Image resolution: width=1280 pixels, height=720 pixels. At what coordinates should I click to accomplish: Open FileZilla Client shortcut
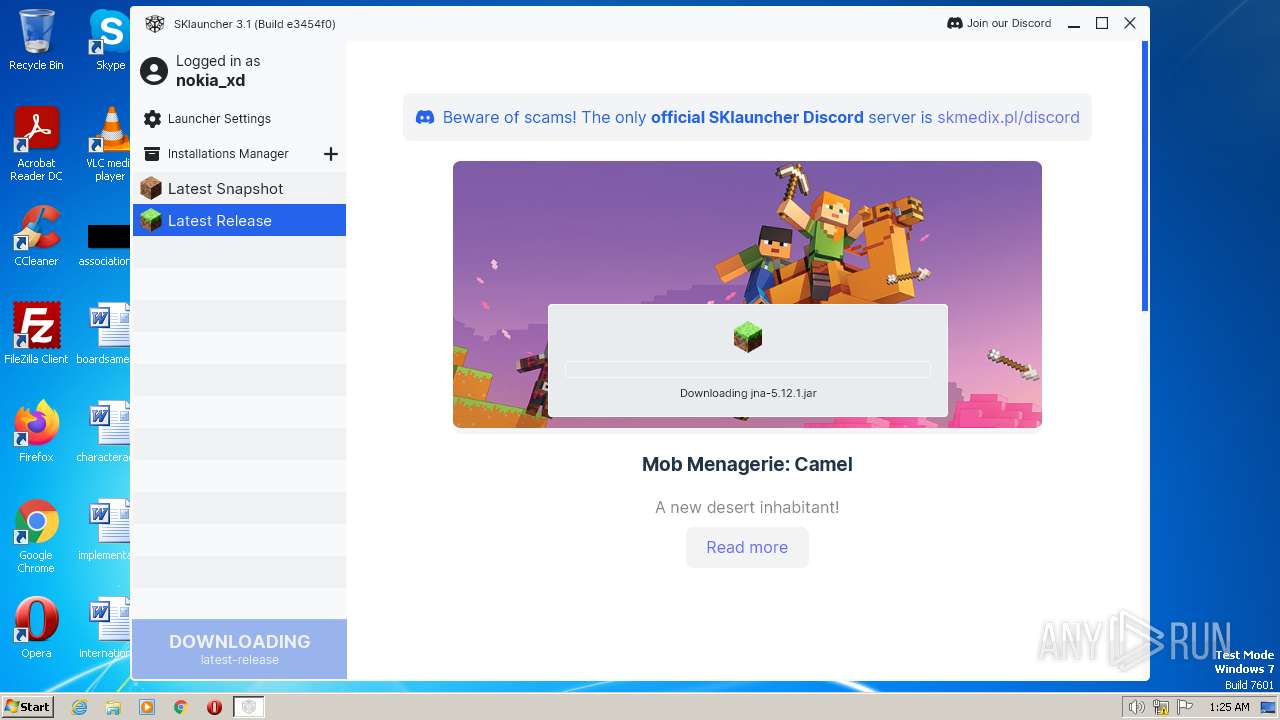pos(36,335)
